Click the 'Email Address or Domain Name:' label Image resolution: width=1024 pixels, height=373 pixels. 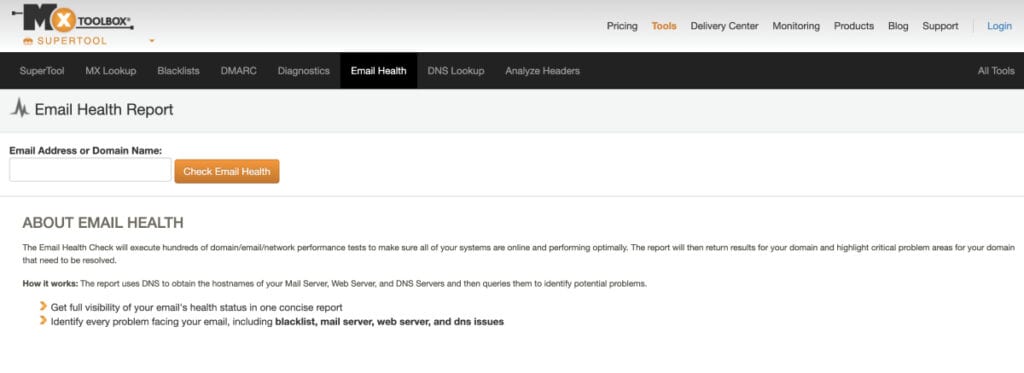click(86, 150)
